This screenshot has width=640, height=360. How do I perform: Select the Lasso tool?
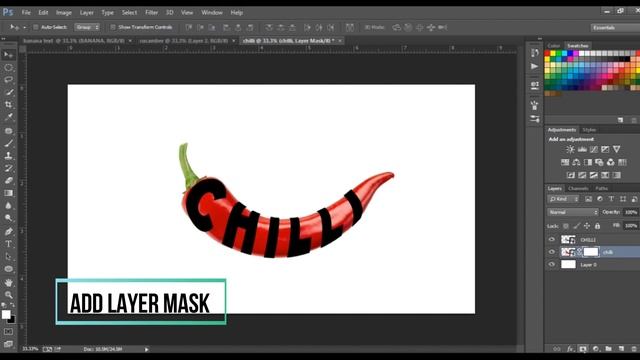click(x=8, y=80)
